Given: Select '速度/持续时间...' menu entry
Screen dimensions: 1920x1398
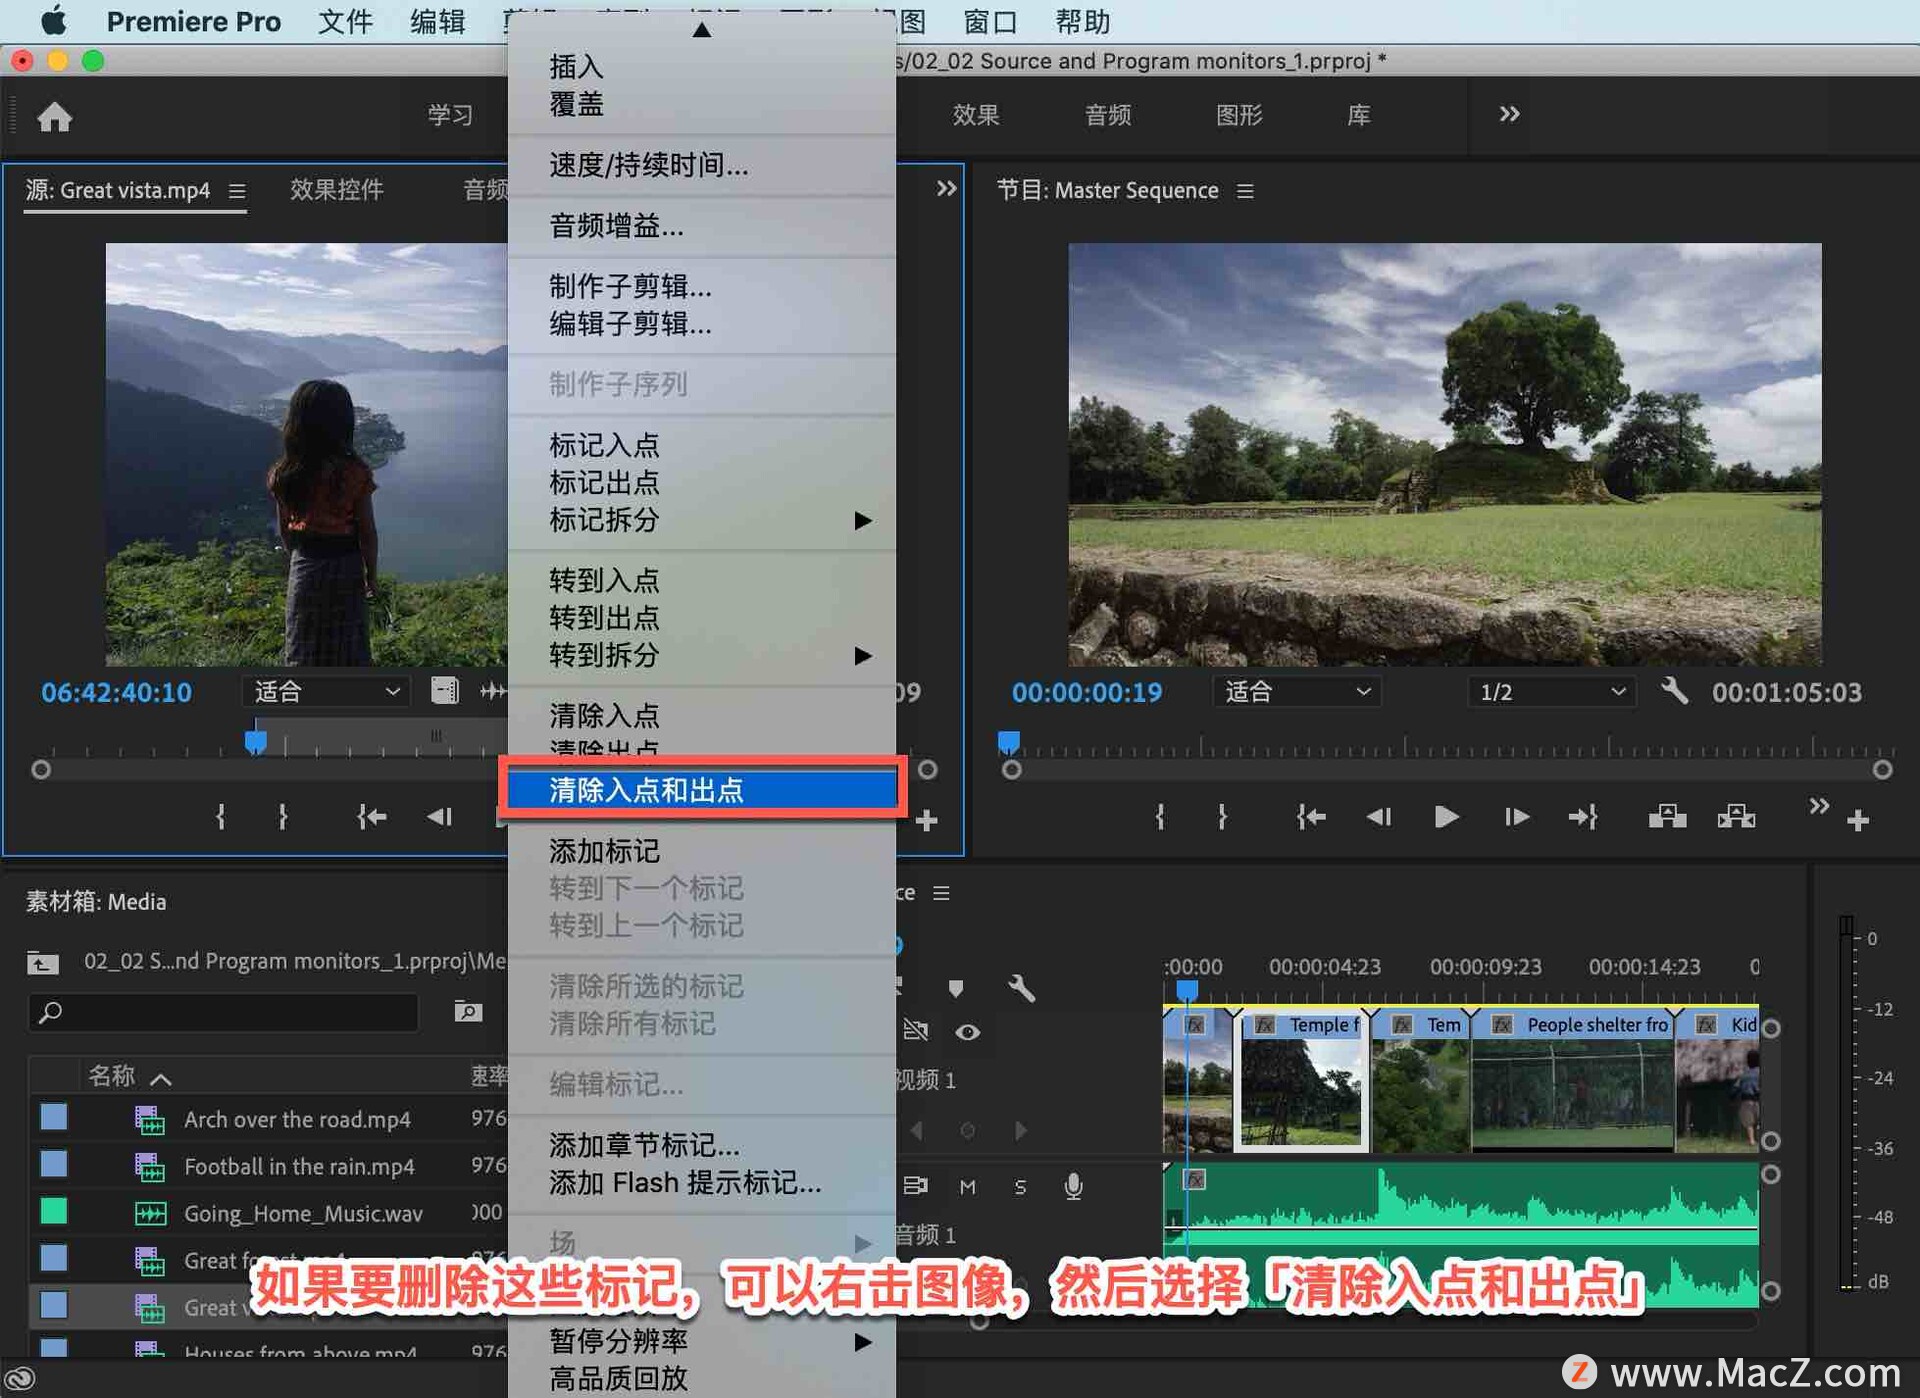Looking at the screenshot, I should point(648,165).
